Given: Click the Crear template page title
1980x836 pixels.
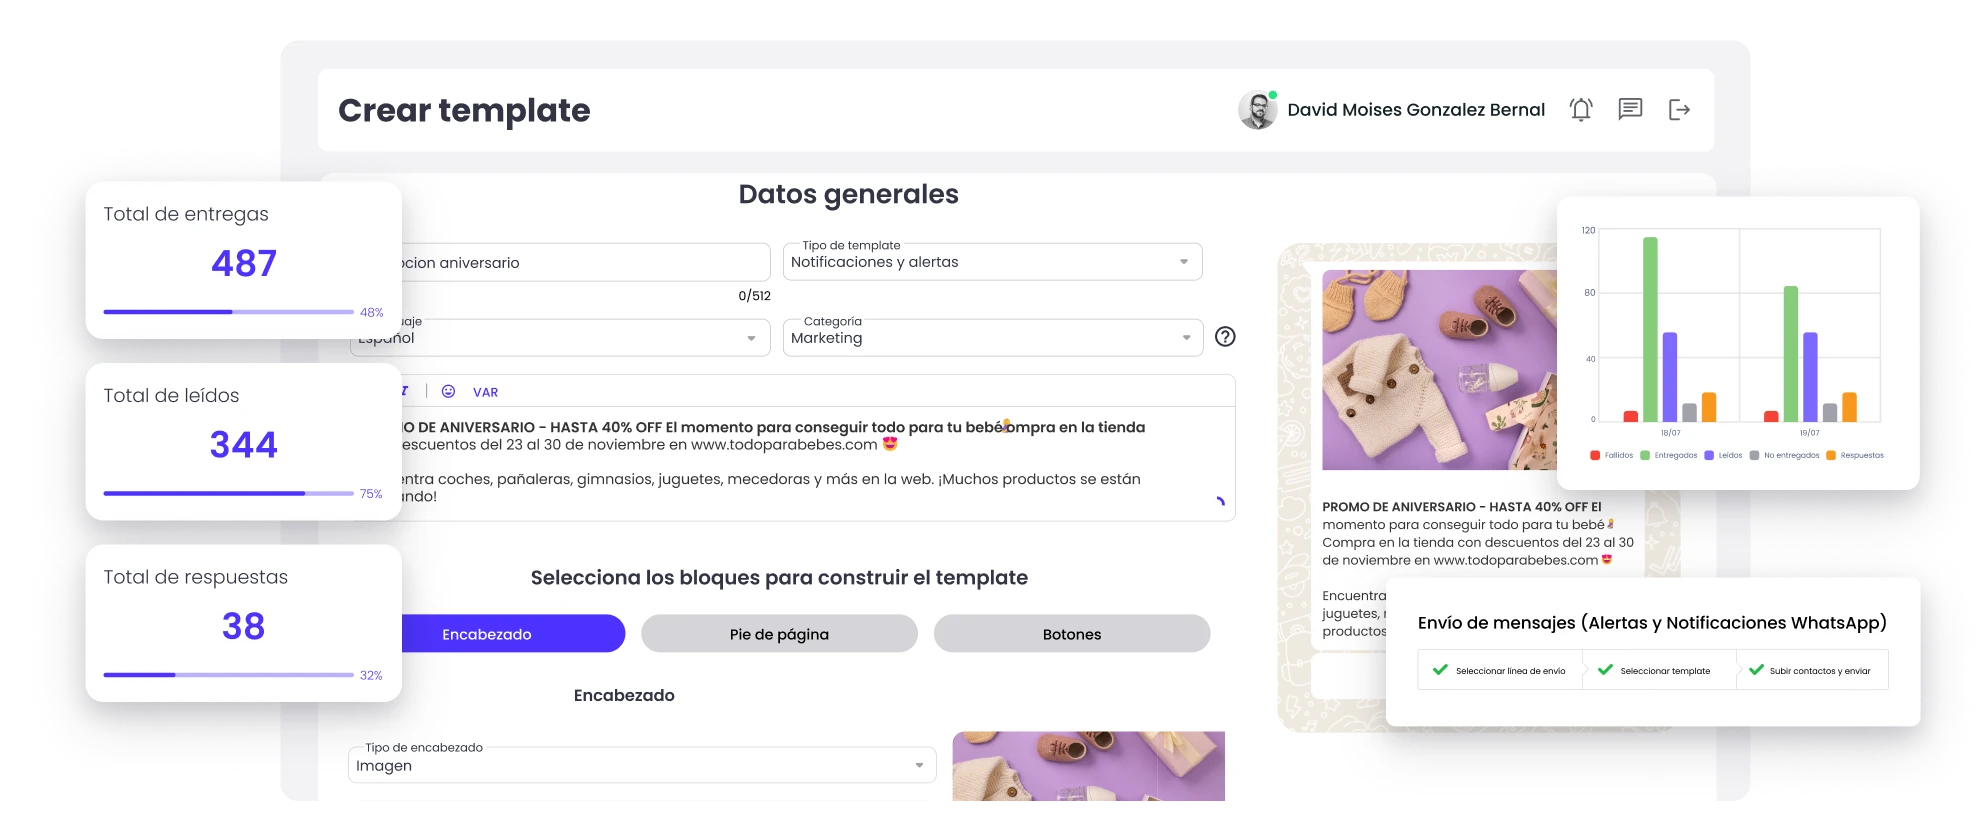Looking at the screenshot, I should point(464,110).
